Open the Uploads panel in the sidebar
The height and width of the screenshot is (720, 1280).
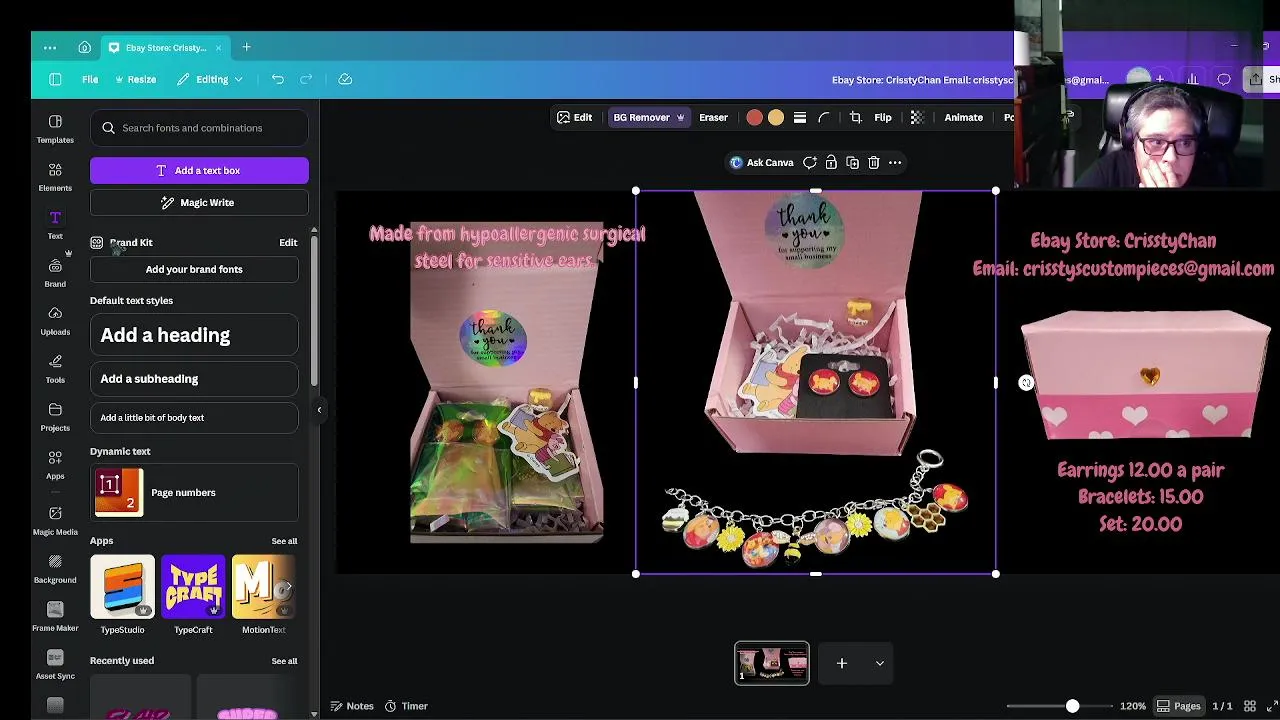(55, 321)
